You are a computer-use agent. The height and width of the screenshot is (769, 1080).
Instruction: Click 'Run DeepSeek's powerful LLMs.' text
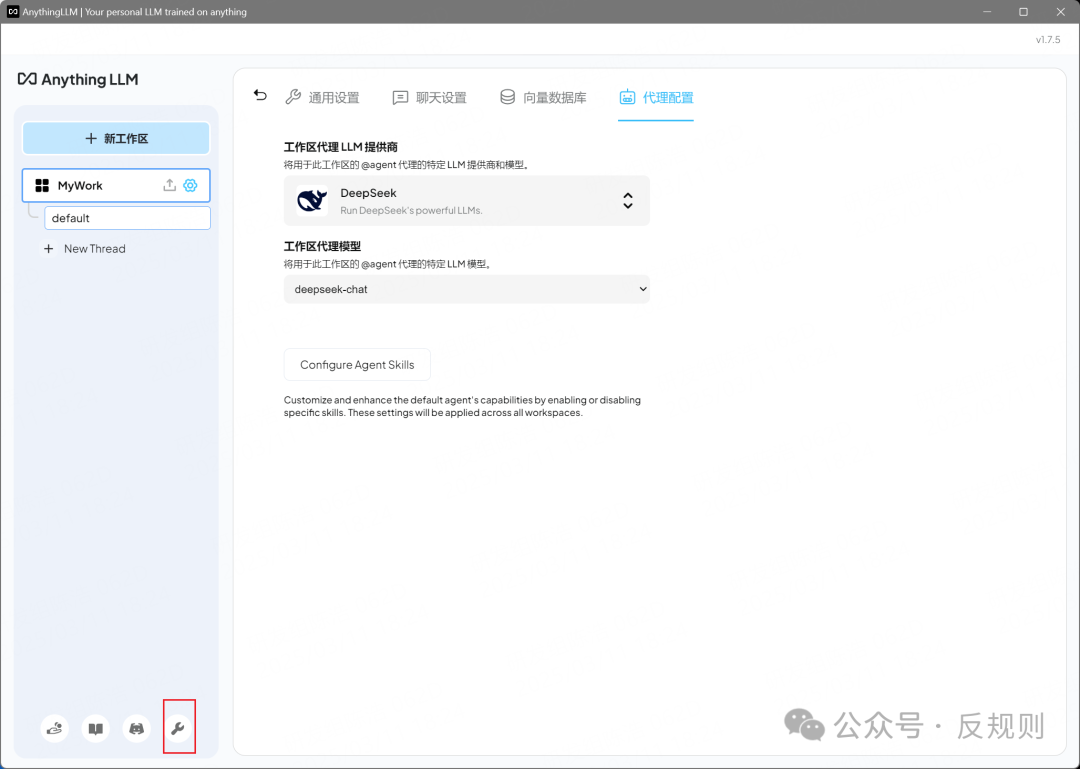click(x=411, y=210)
